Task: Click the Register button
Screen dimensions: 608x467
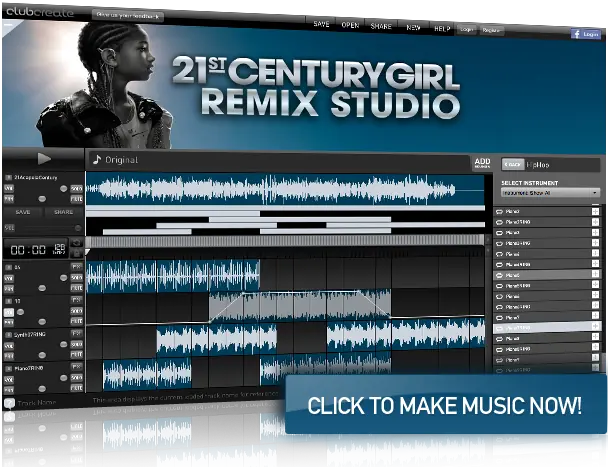Action: pos(492,30)
